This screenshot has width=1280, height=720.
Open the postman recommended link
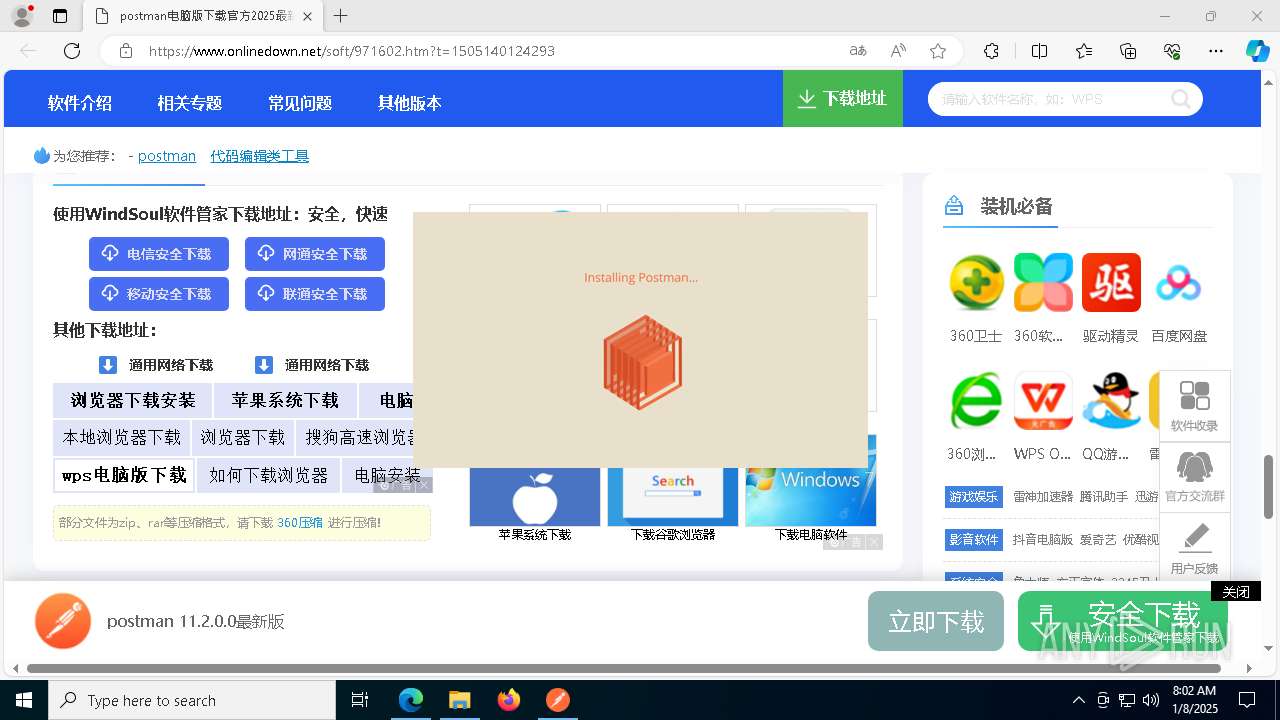(167, 156)
